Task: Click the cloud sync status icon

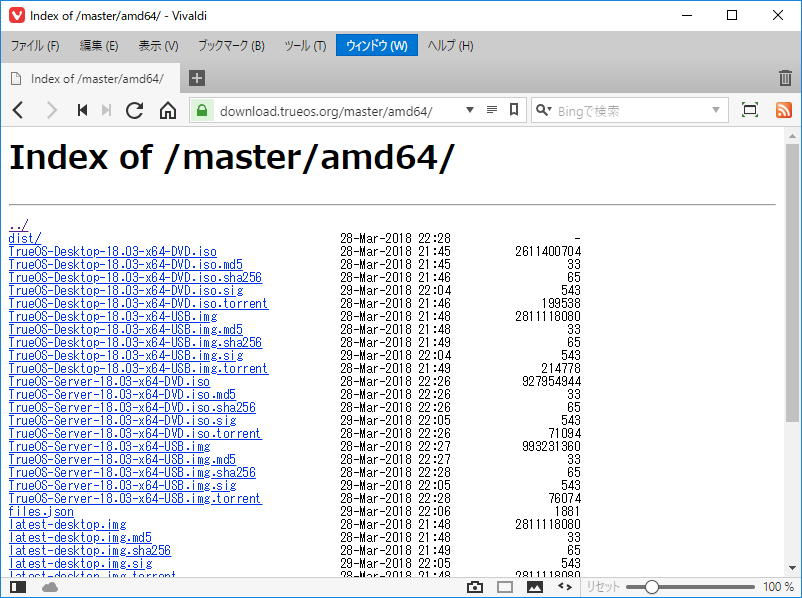Action: click(50, 587)
